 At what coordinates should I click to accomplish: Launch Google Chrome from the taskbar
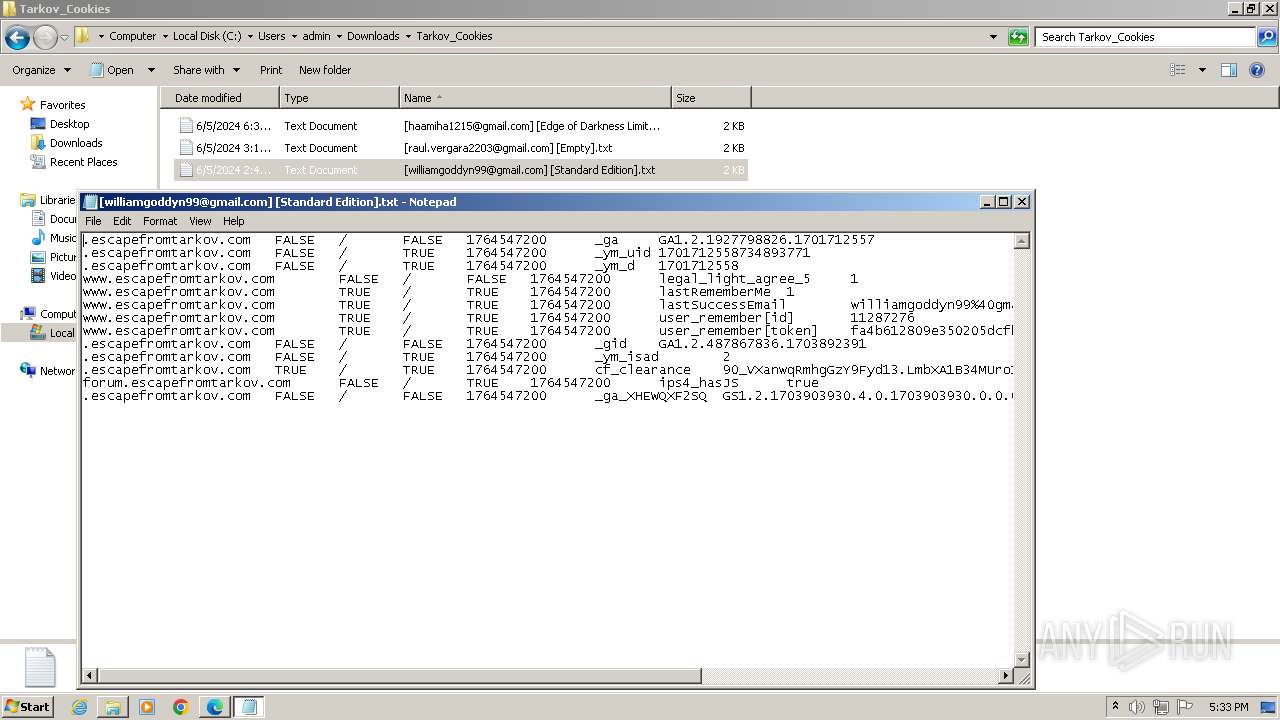[181, 707]
